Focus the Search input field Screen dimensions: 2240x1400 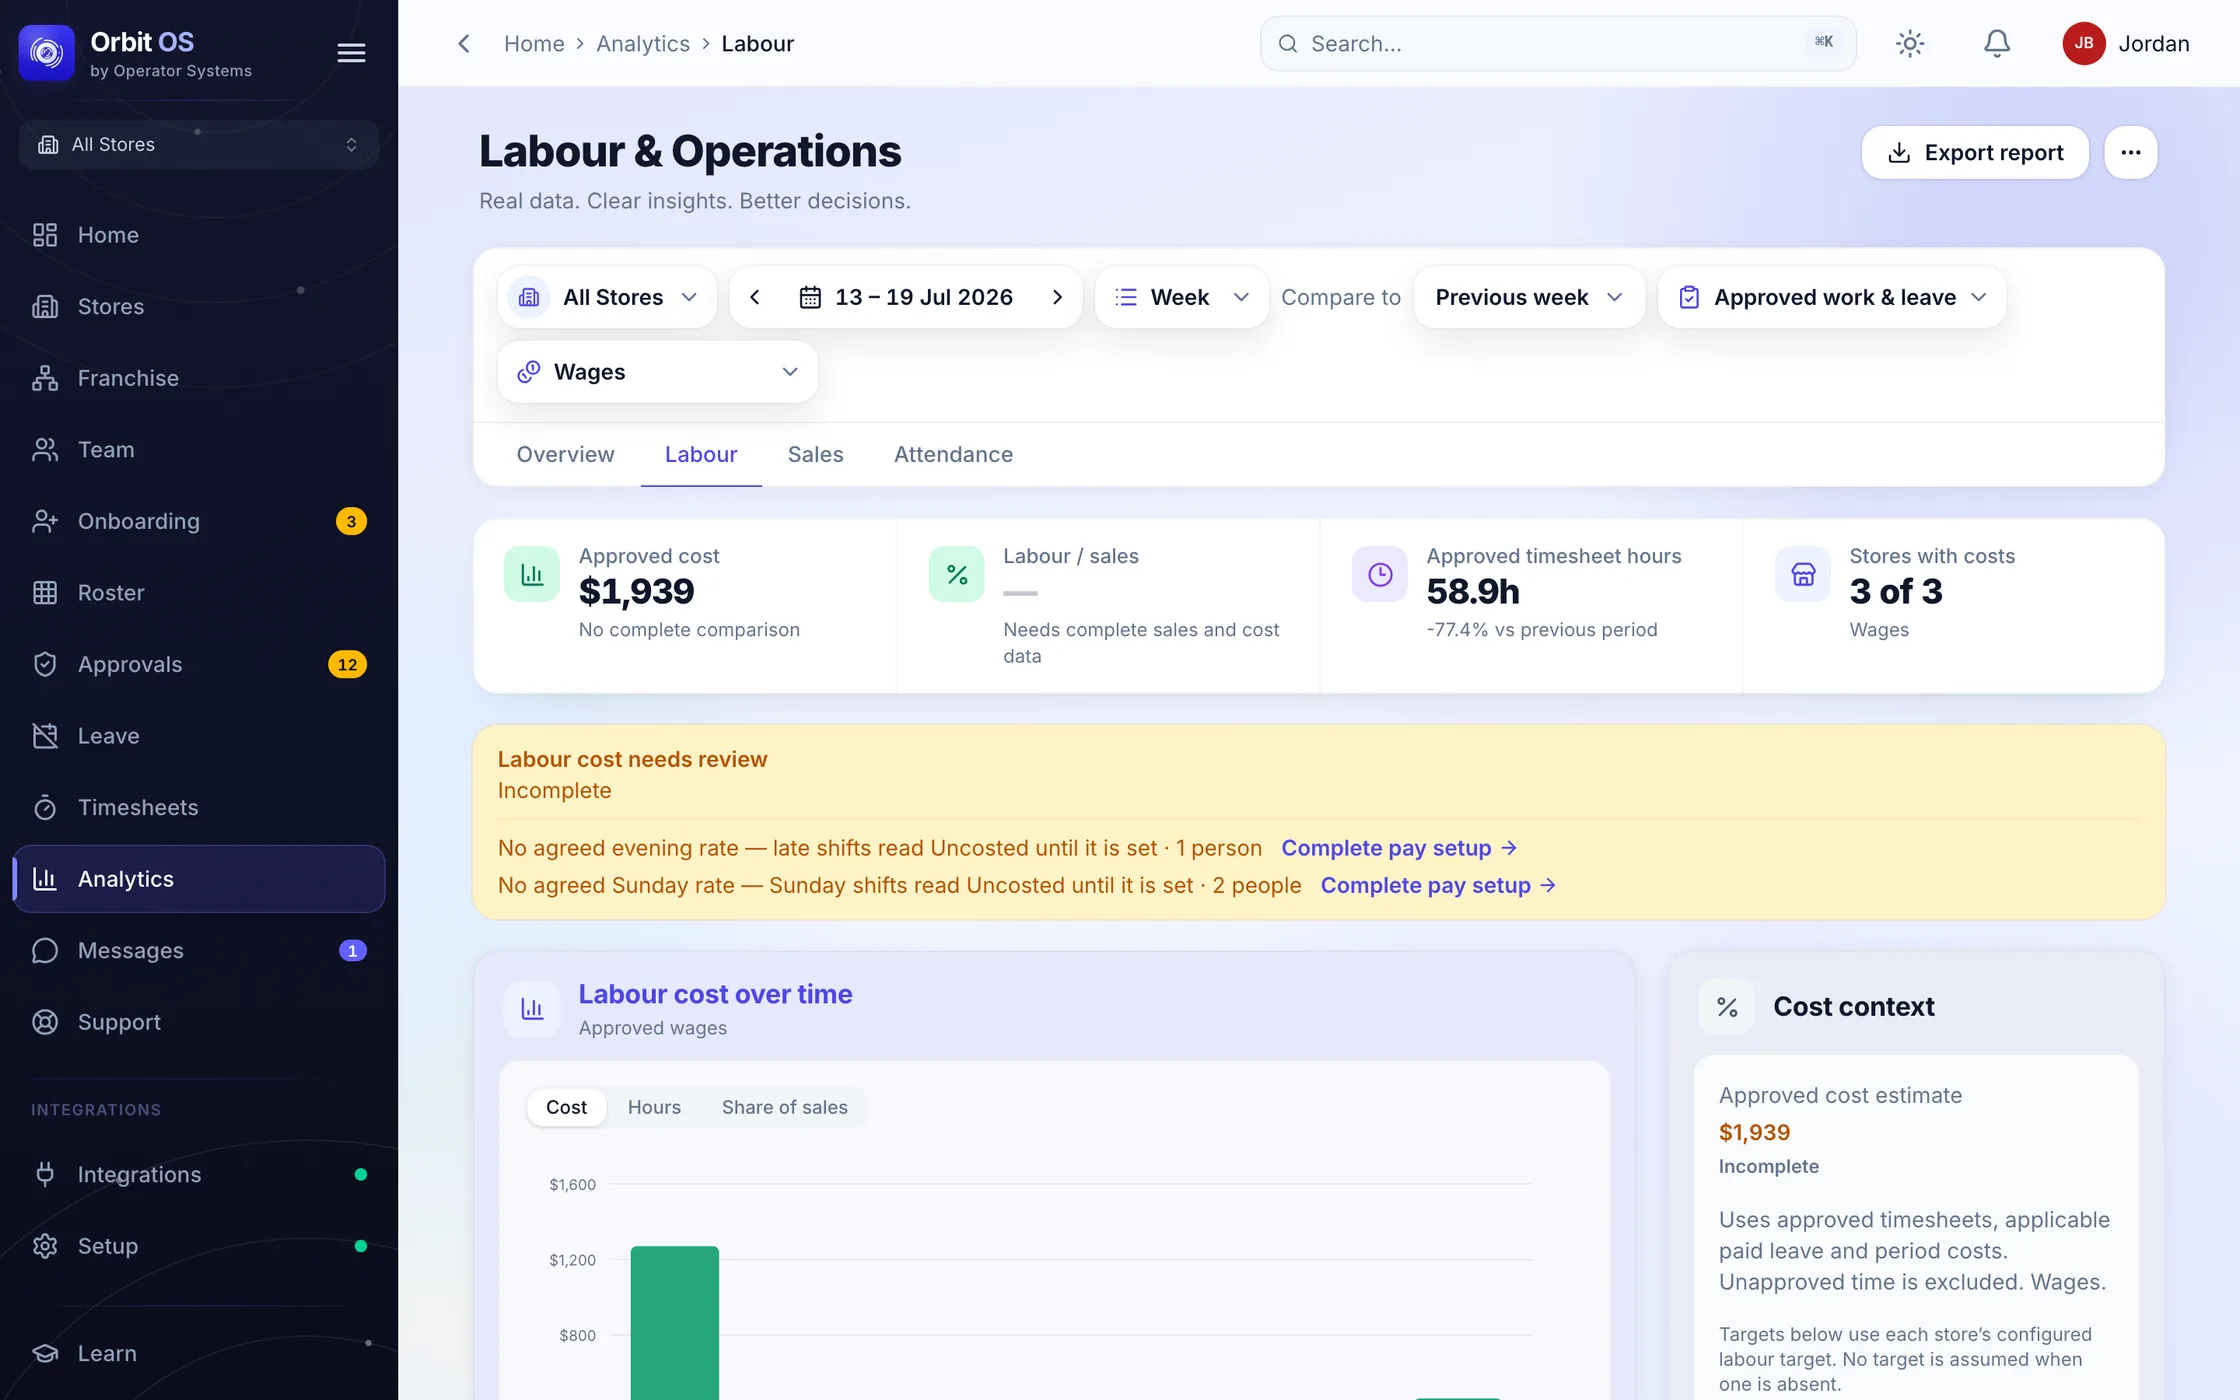pos(1558,44)
